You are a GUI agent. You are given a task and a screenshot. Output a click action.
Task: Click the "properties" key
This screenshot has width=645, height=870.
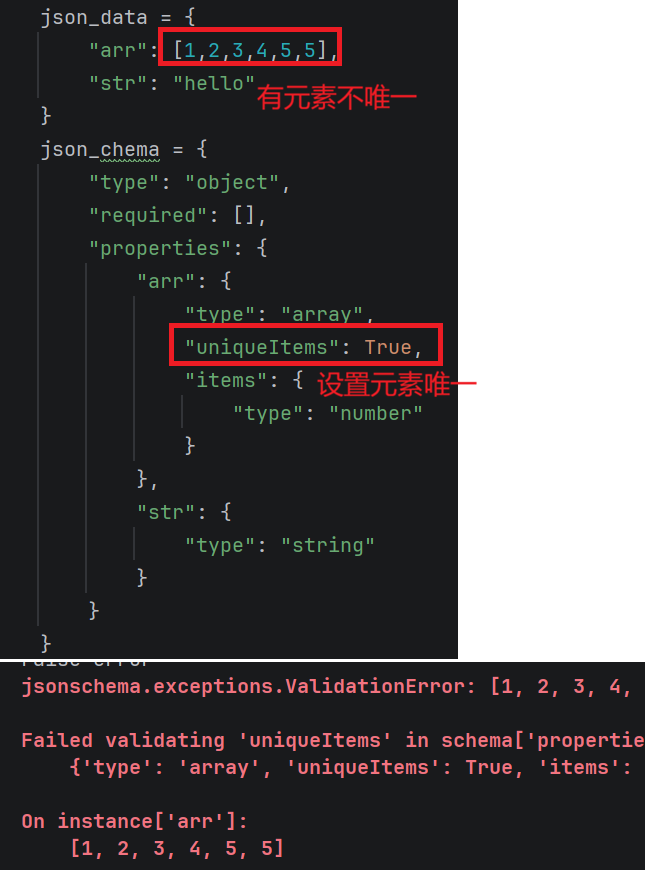click(160, 249)
